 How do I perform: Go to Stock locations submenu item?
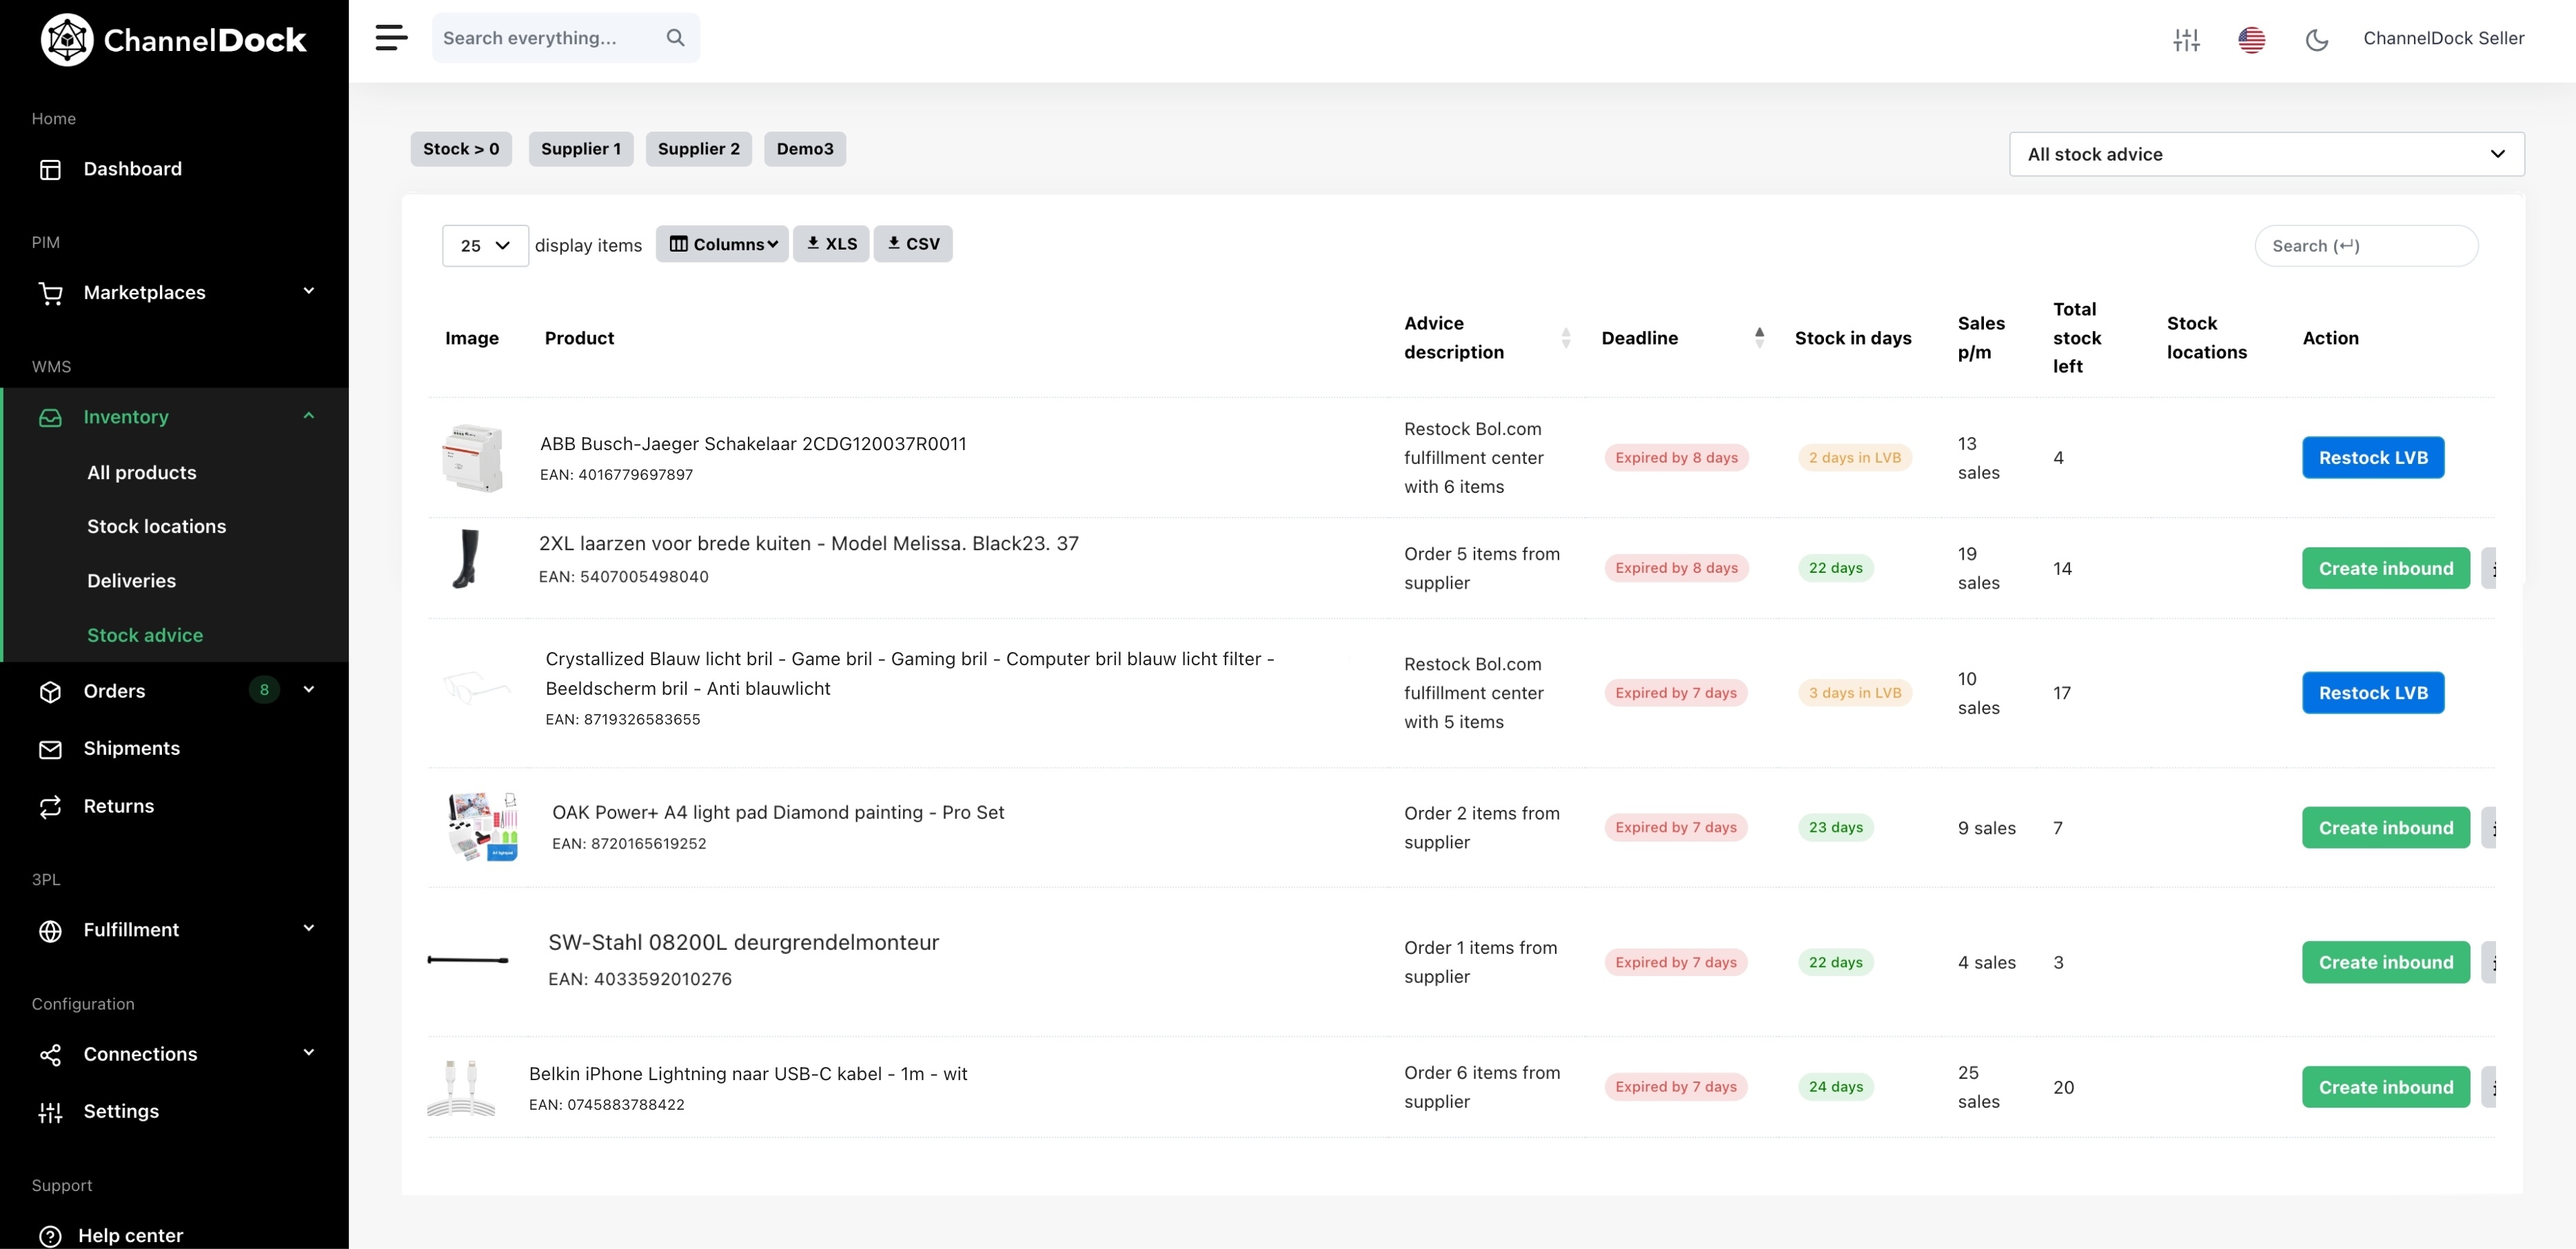[156, 526]
